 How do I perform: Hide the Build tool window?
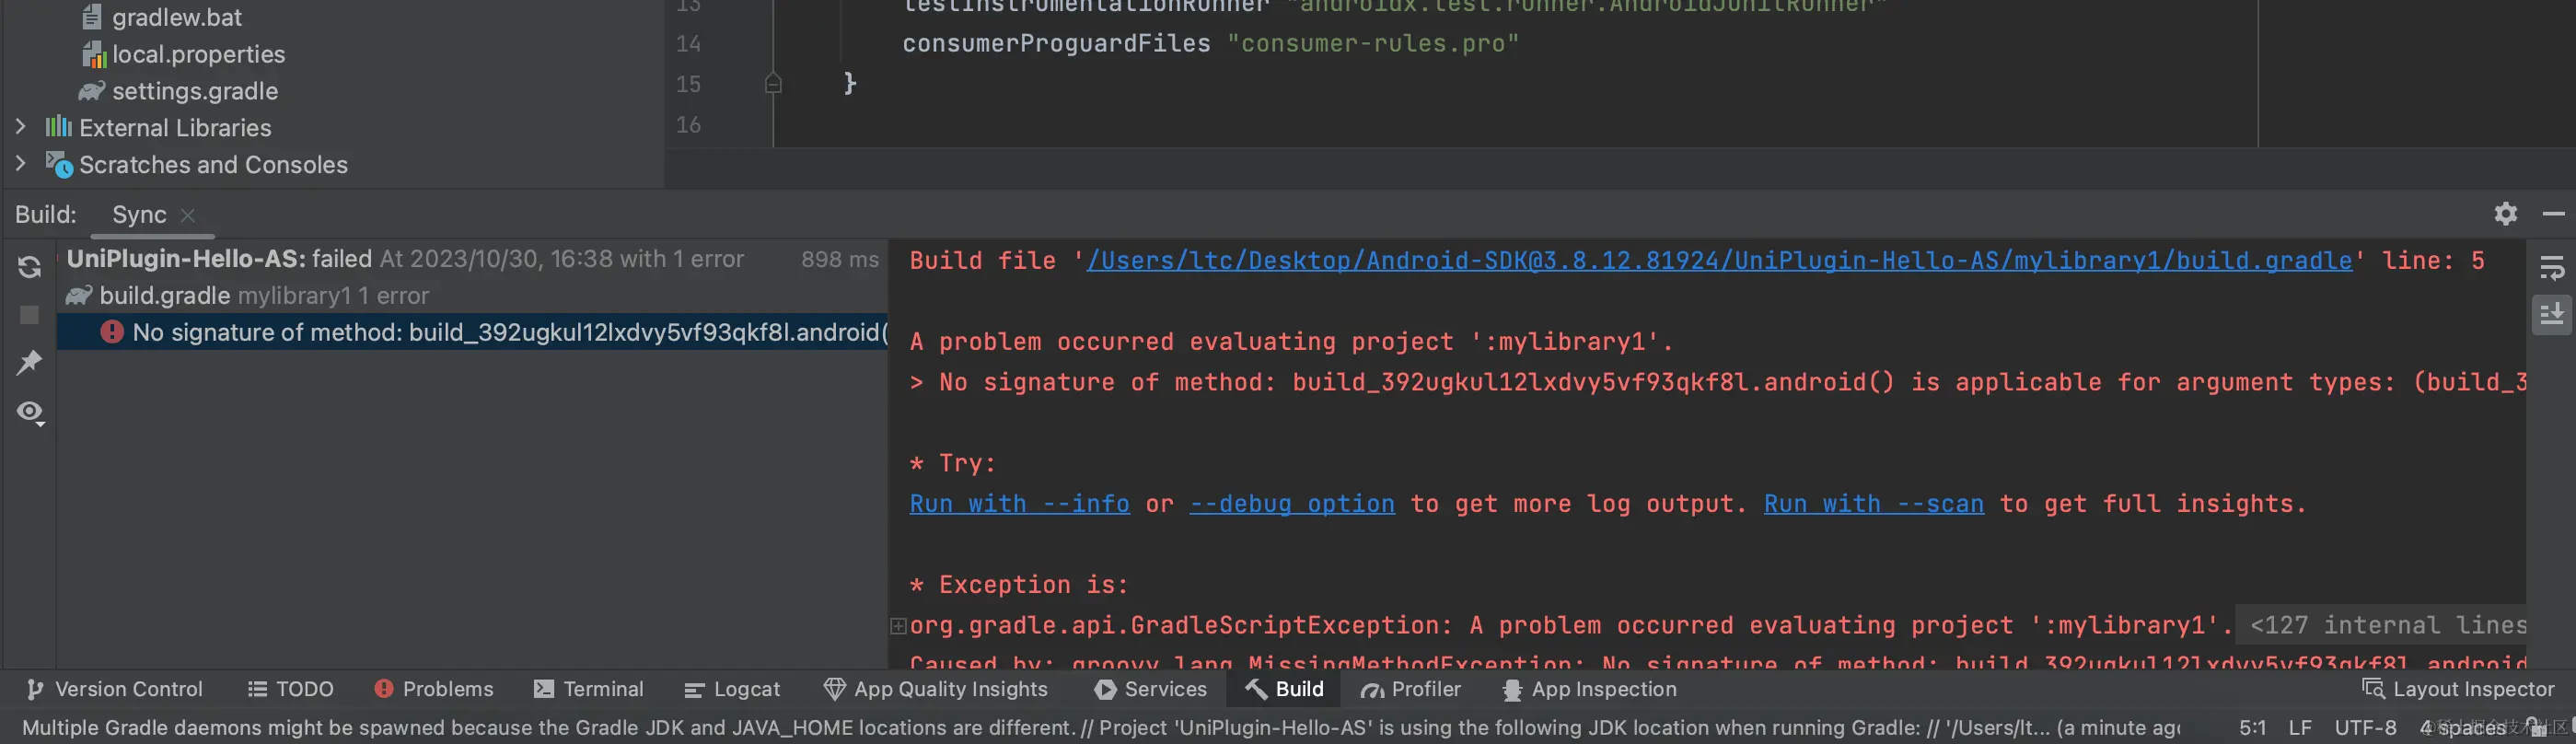point(2553,213)
